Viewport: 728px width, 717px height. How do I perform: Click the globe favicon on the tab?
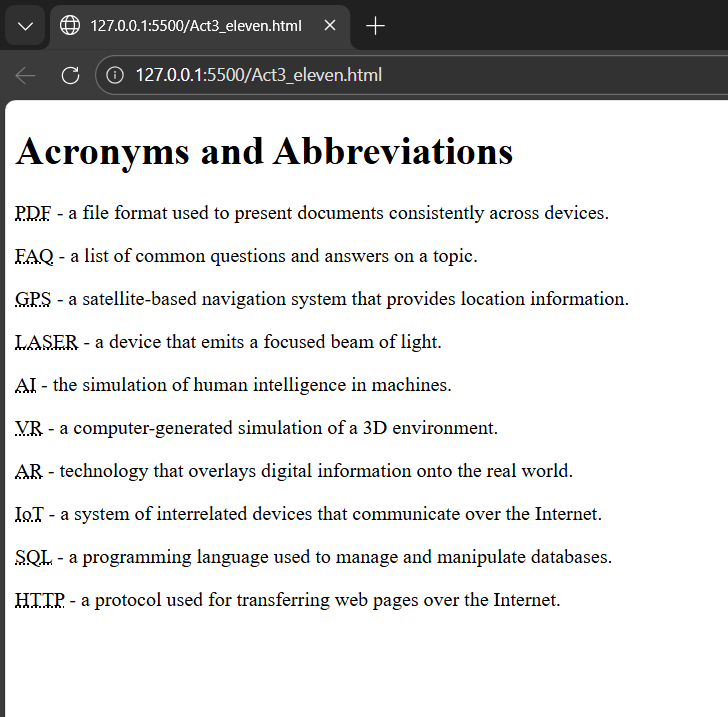[x=70, y=26]
